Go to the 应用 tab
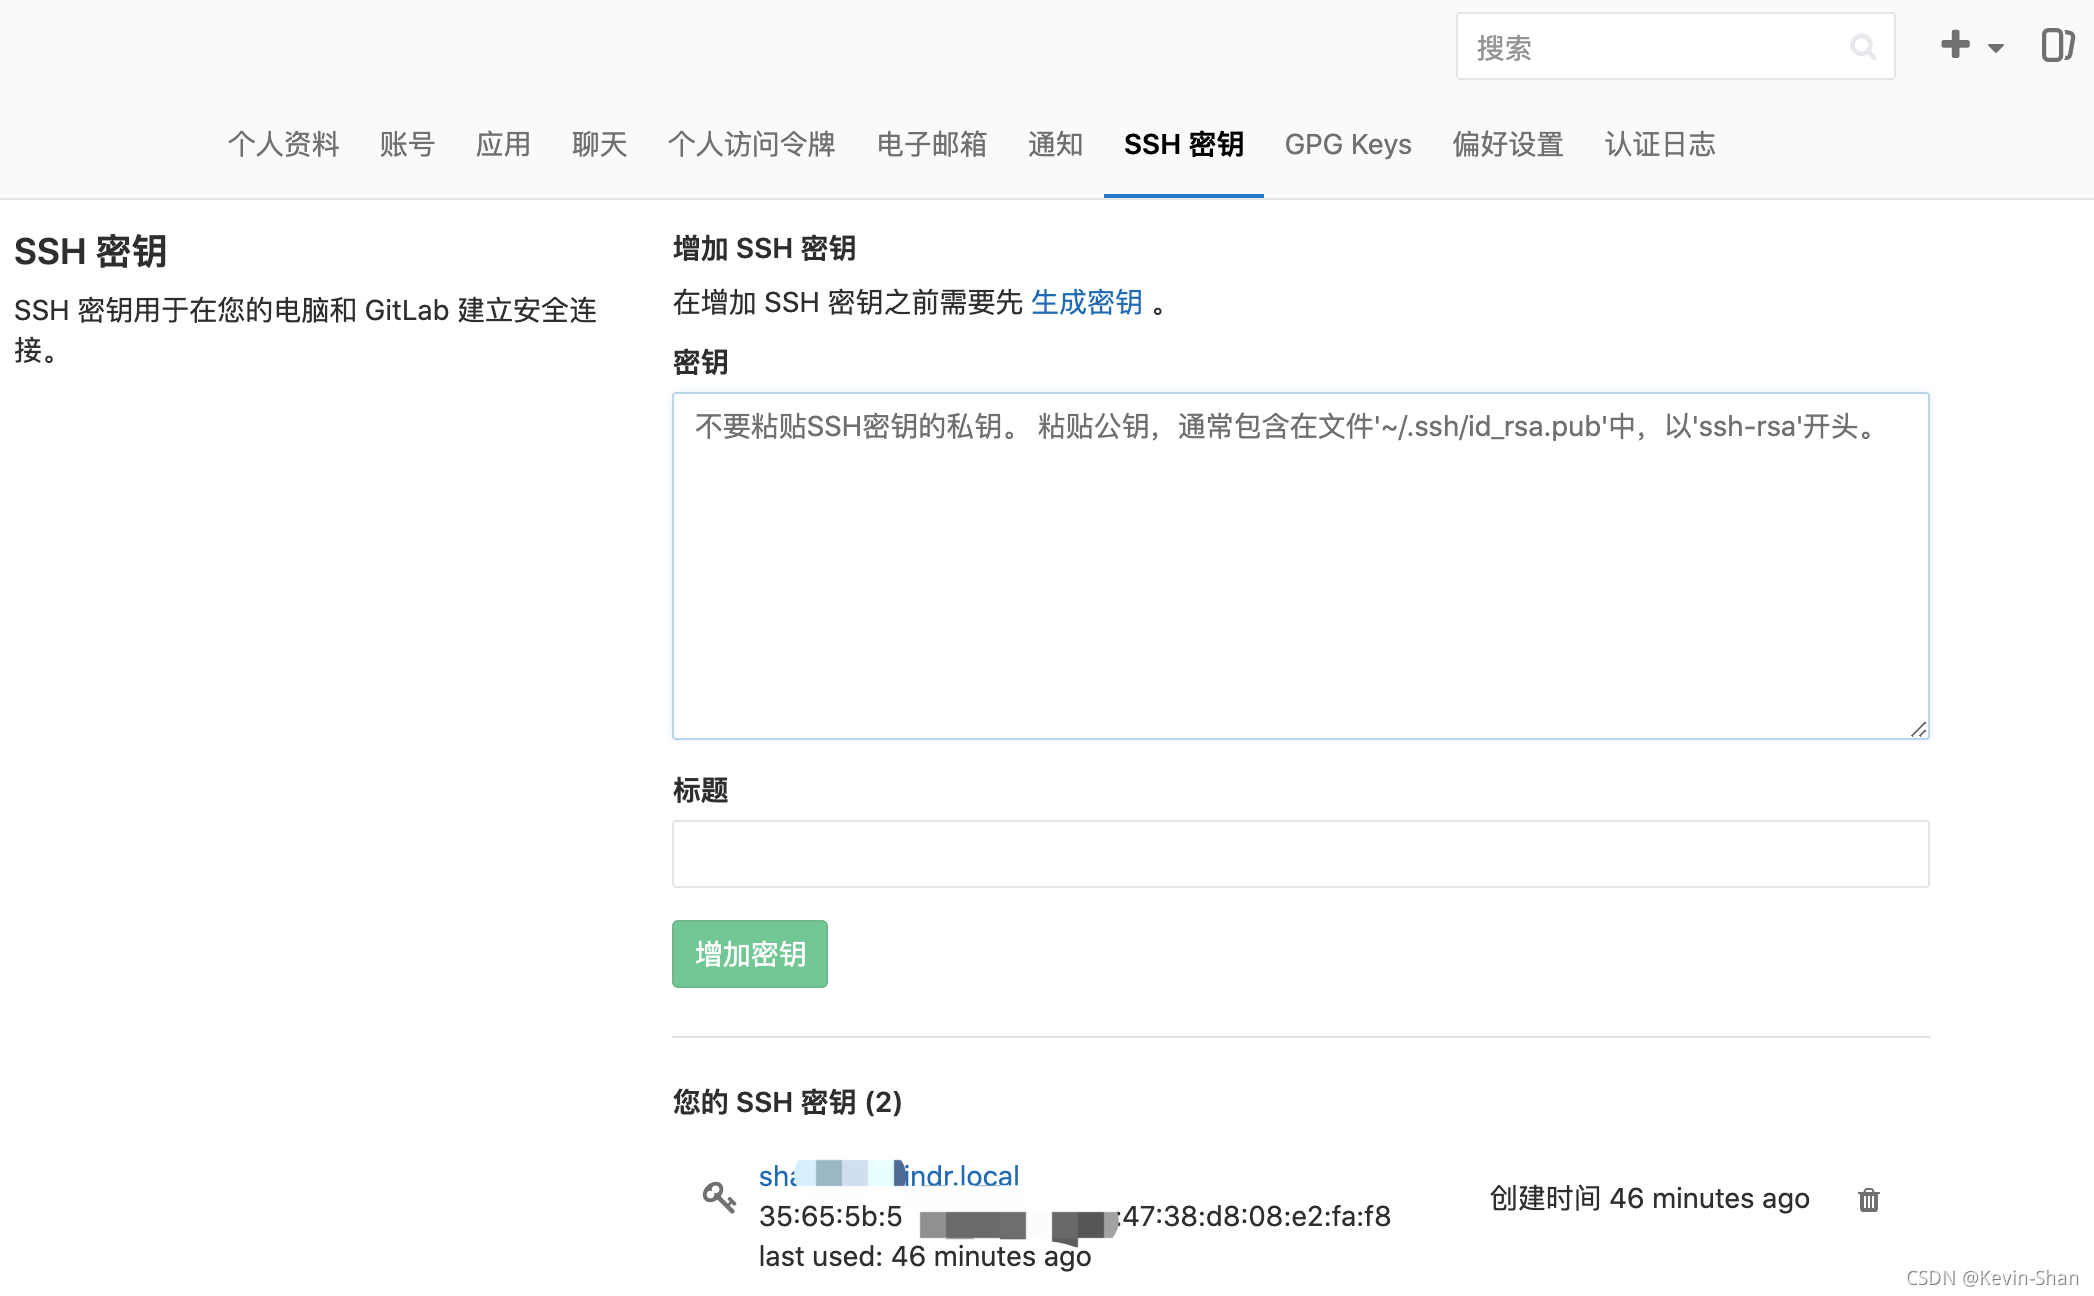 pyautogui.click(x=503, y=145)
